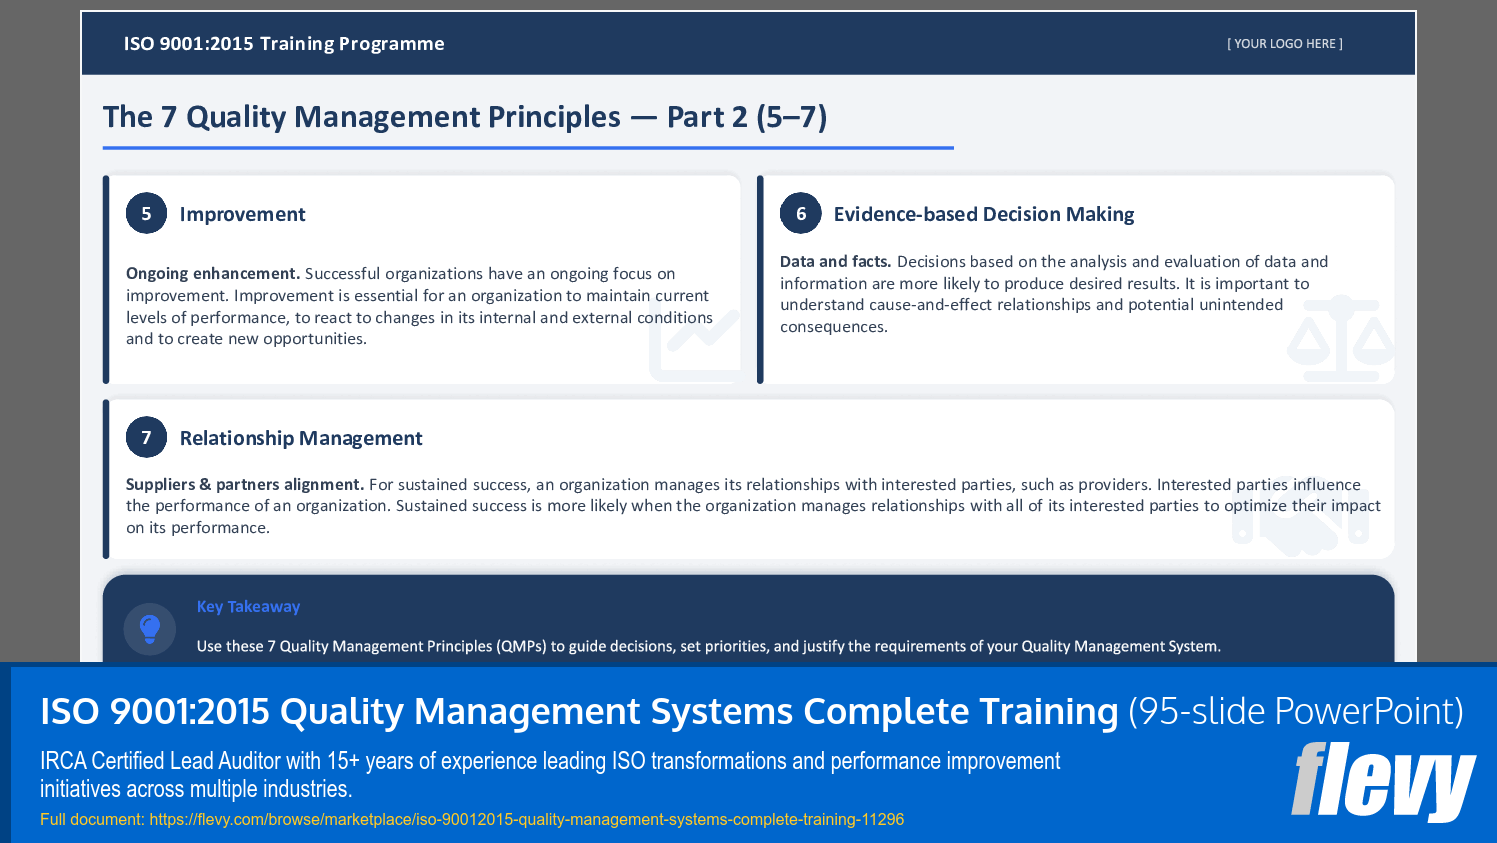Viewport: 1497px width, 843px height.
Task: Collapse the Improvement description panel
Action: pos(420,305)
